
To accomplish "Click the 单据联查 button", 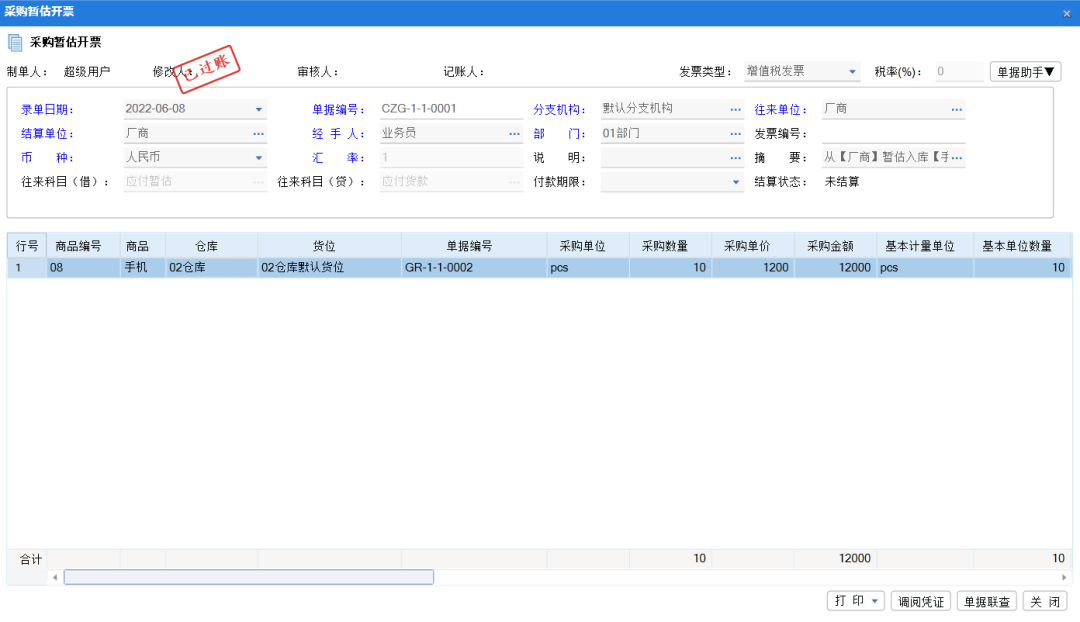I will 986,601.
